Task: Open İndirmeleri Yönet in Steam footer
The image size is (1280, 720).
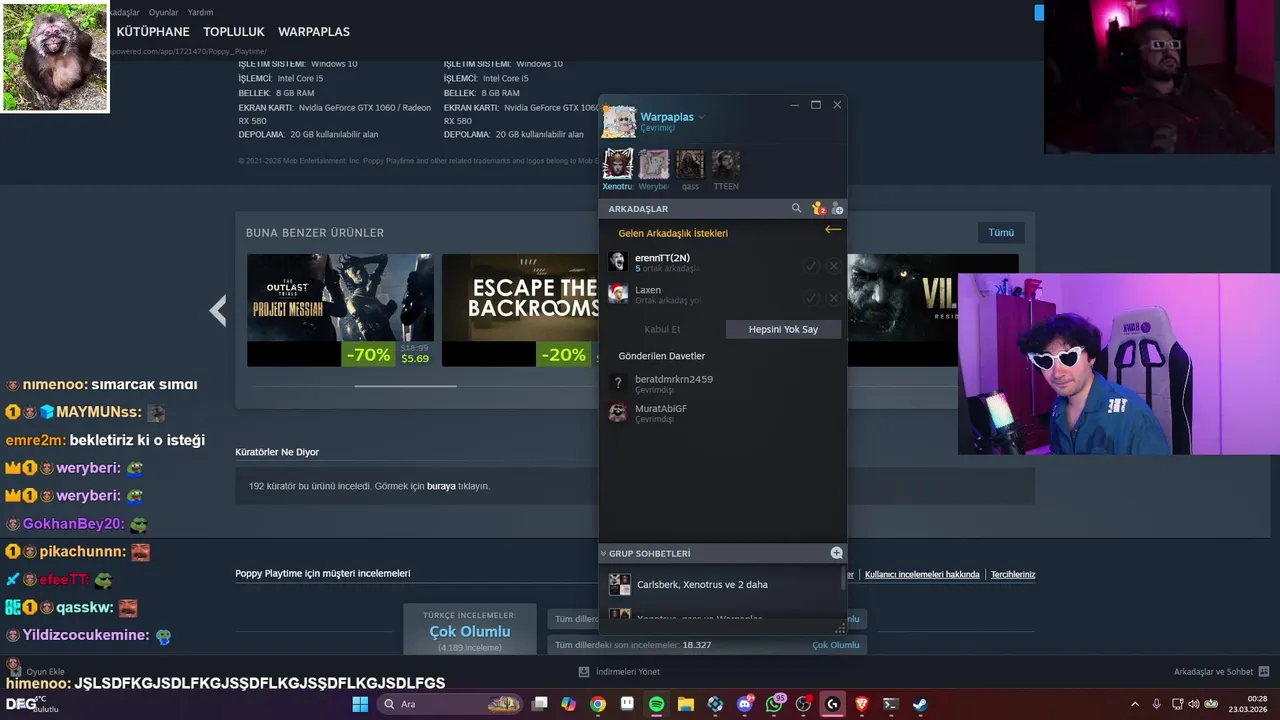Action: click(619, 672)
